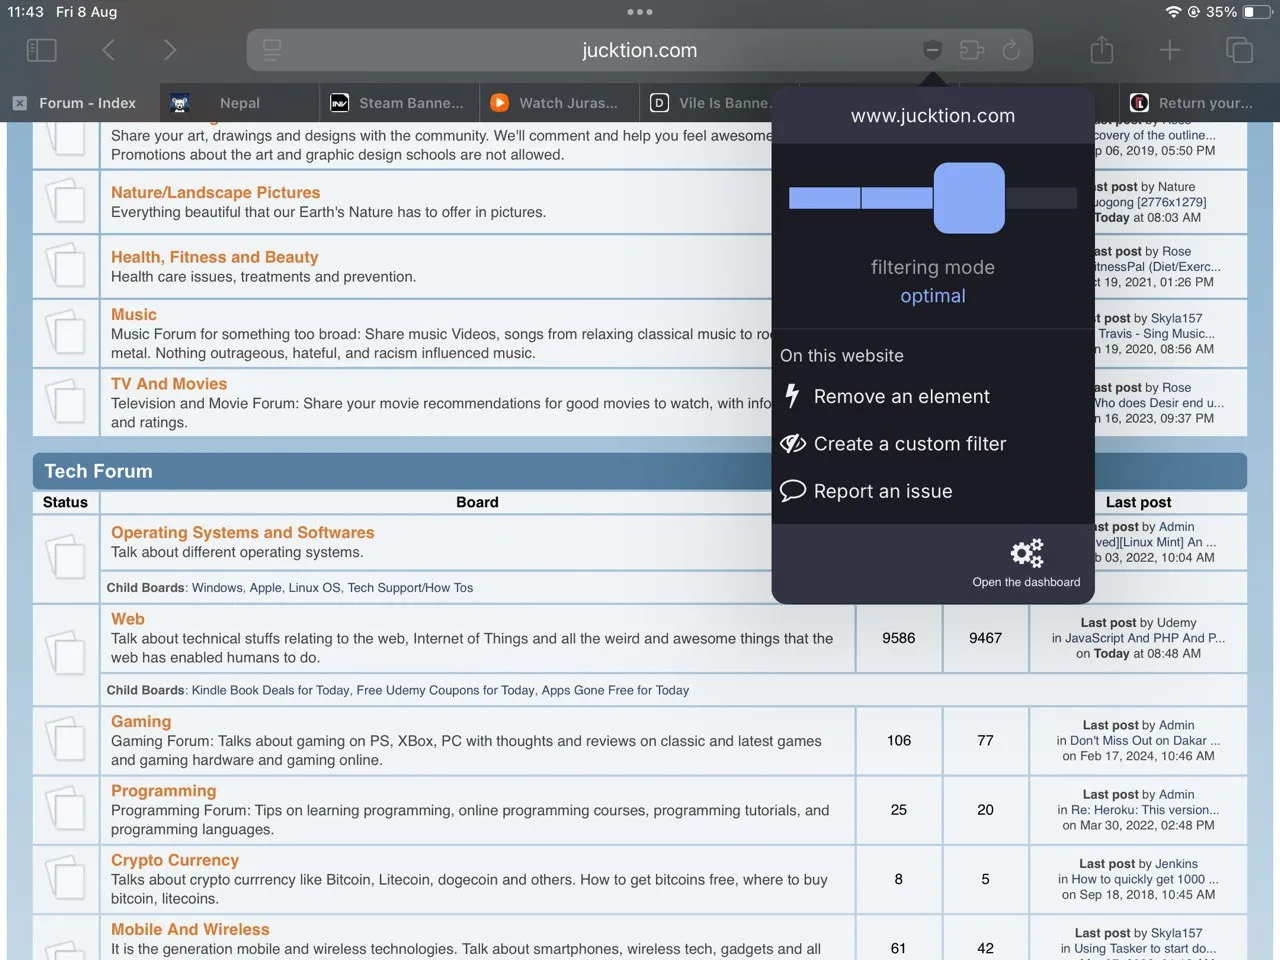Show the tab overview

point(1239,50)
